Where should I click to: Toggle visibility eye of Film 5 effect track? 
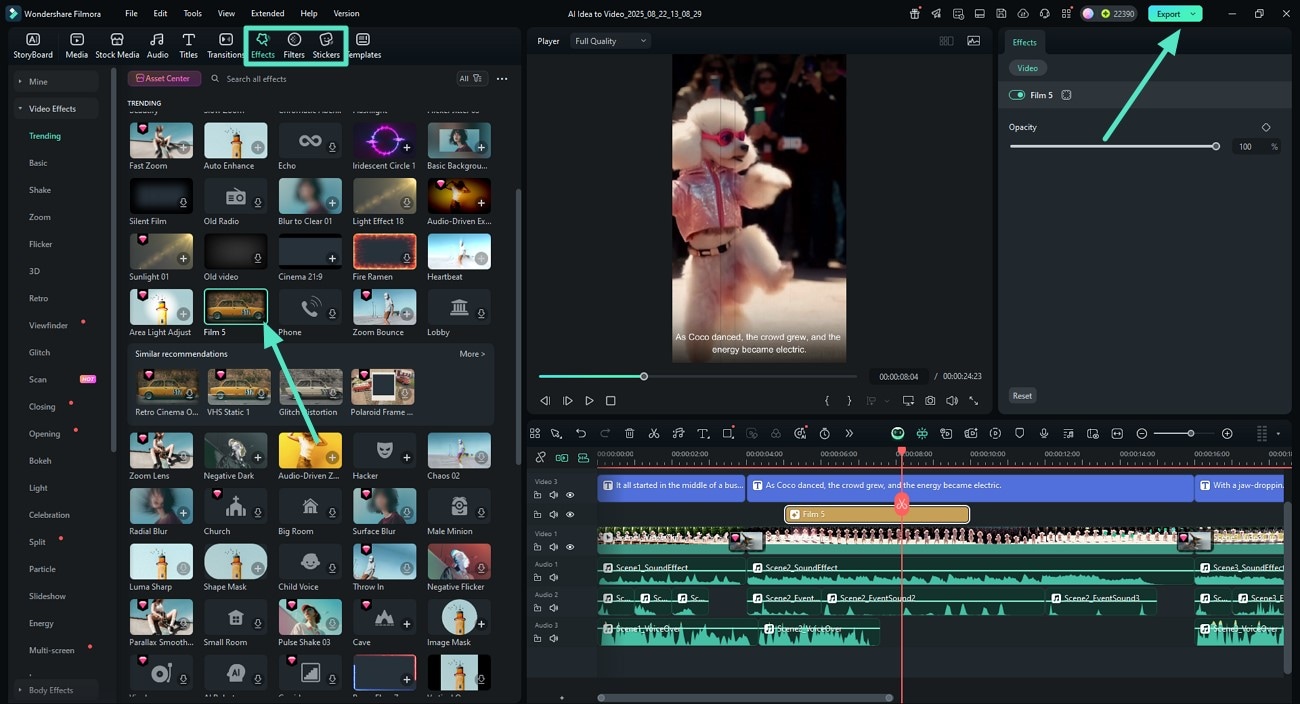coord(570,514)
